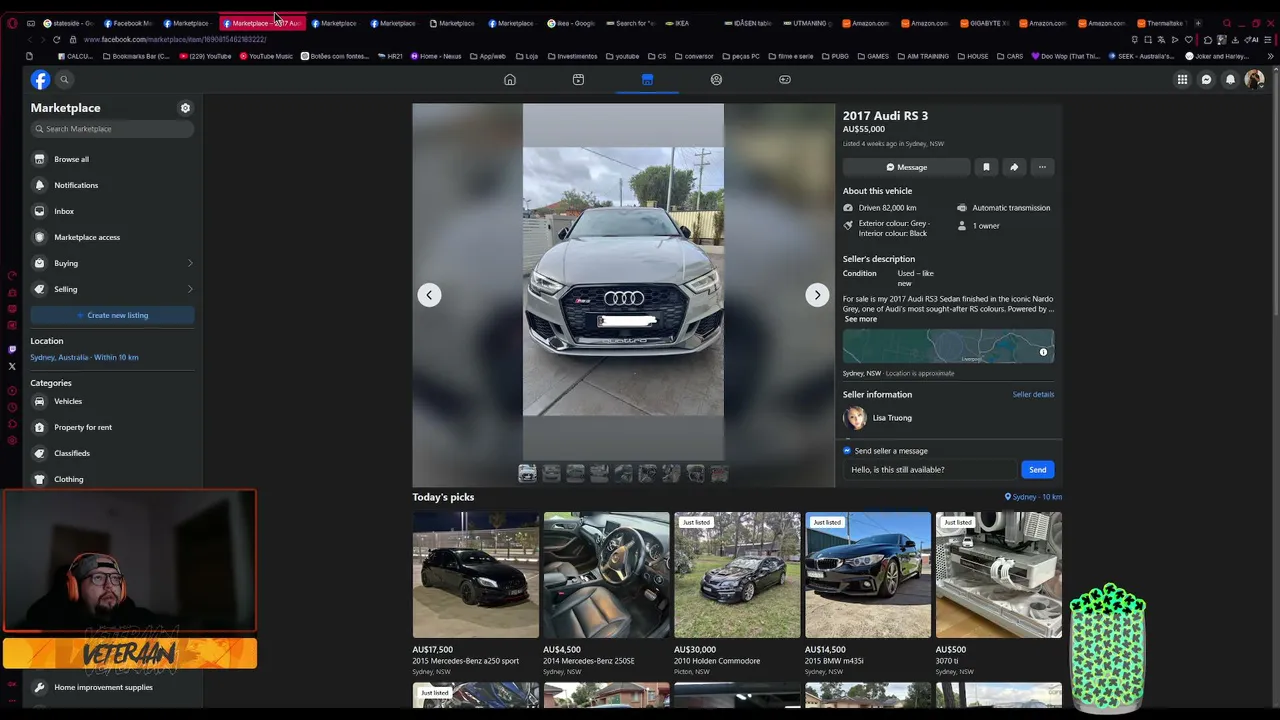
Task: Share the Audi RS 3 listing
Action: coord(1014,167)
